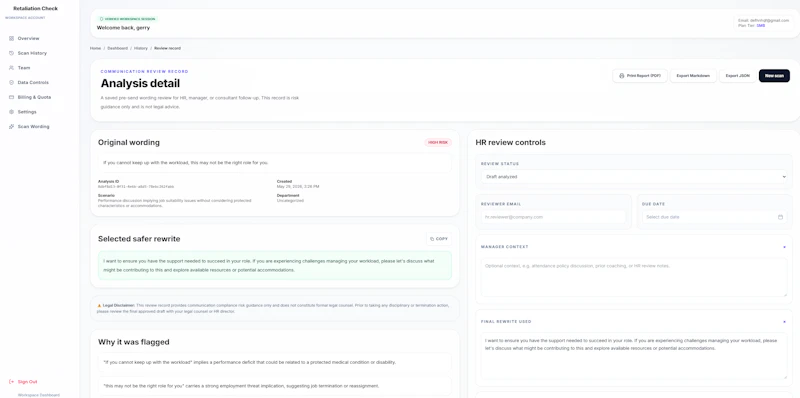The height and width of the screenshot is (398, 800).
Task: Click the SMB plan tier link
Action: (761, 25)
